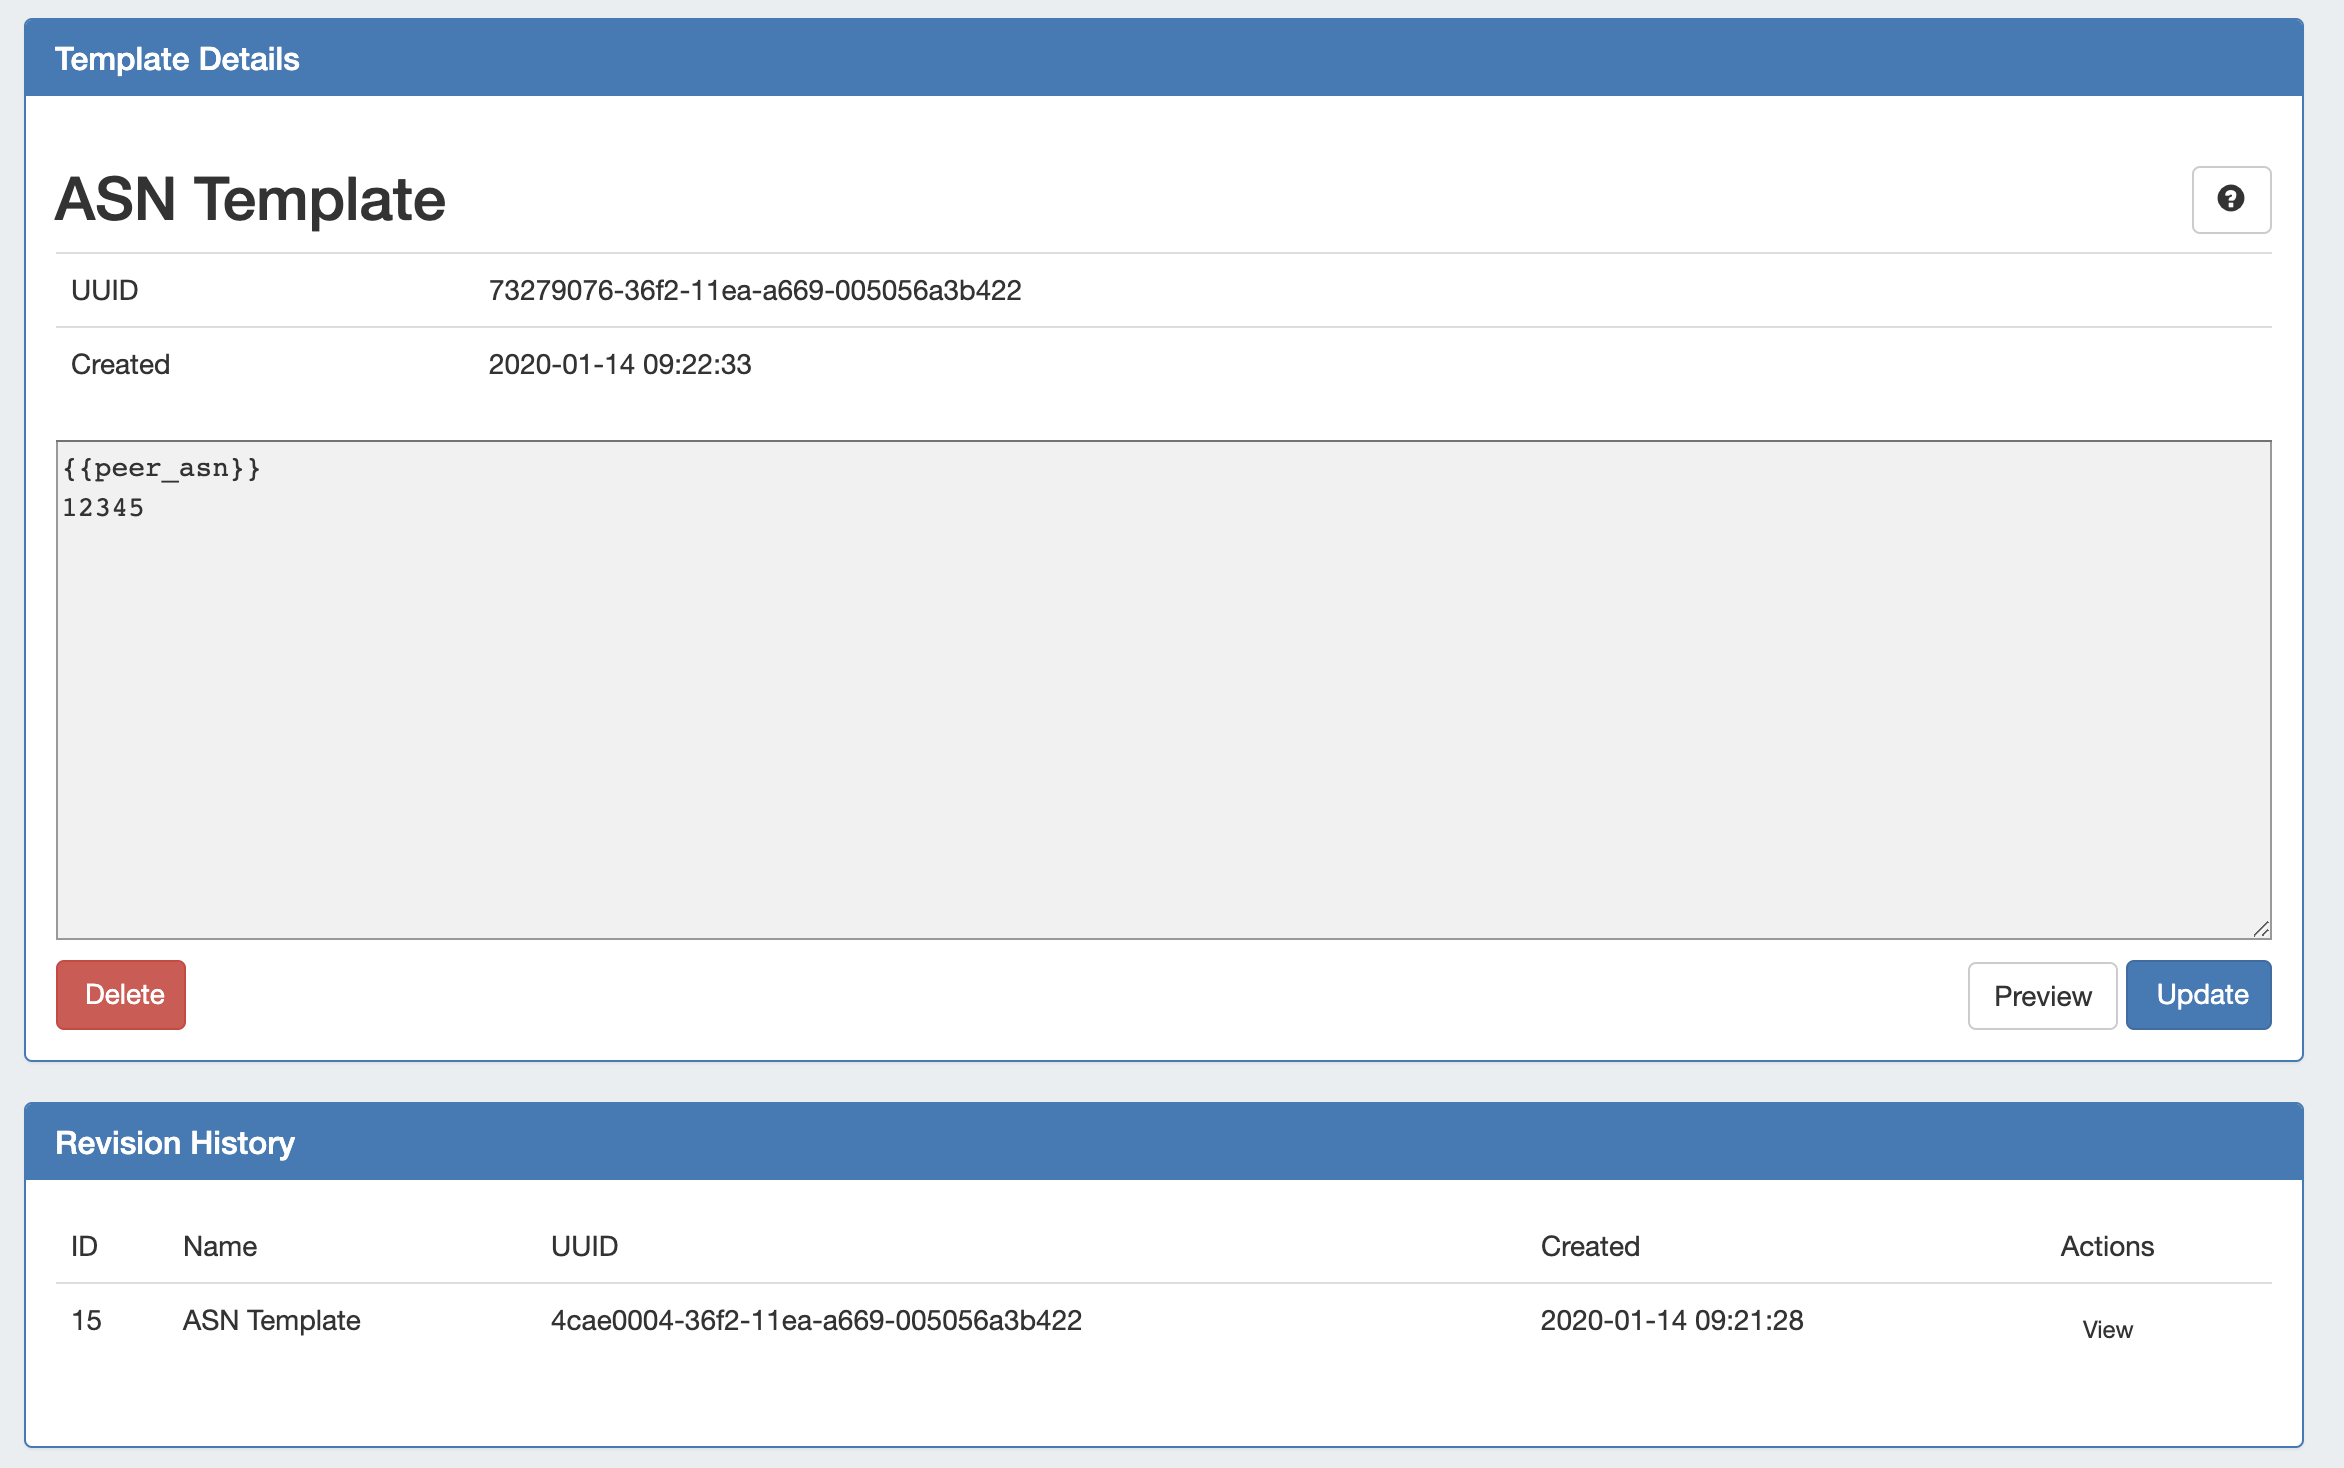Image resolution: width=2344 pixels, height=1468 pixels.
Task: Click the UUID column header in revisions
Action: coord(584,1246)
